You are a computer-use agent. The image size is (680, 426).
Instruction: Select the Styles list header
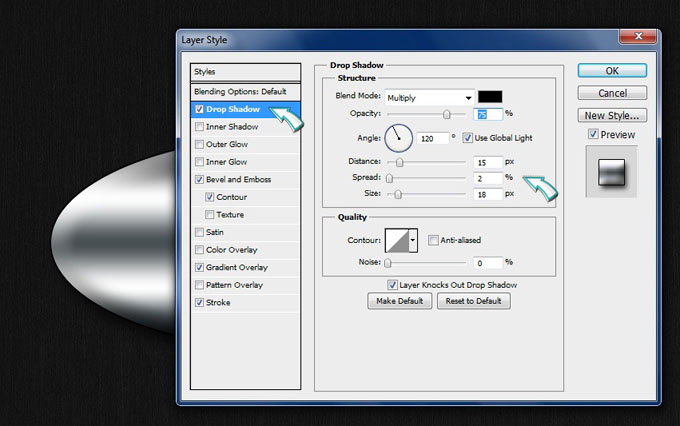[245, 72]
